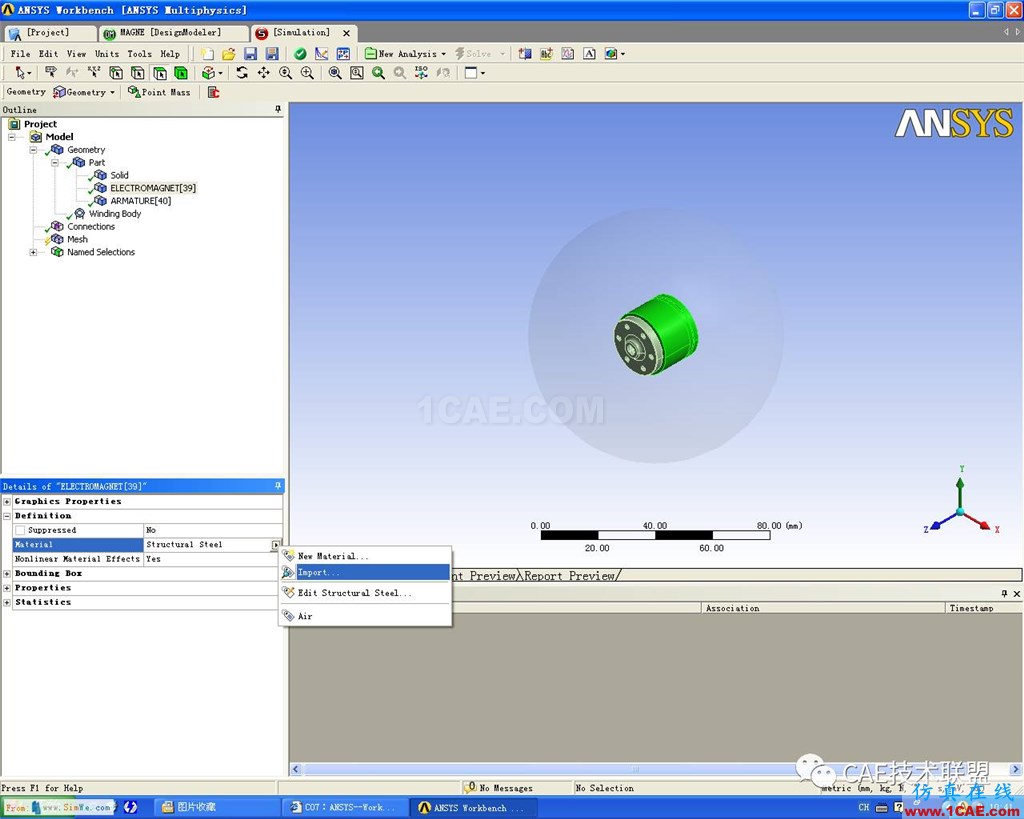Open the Tools menu

tap(139, 54)
